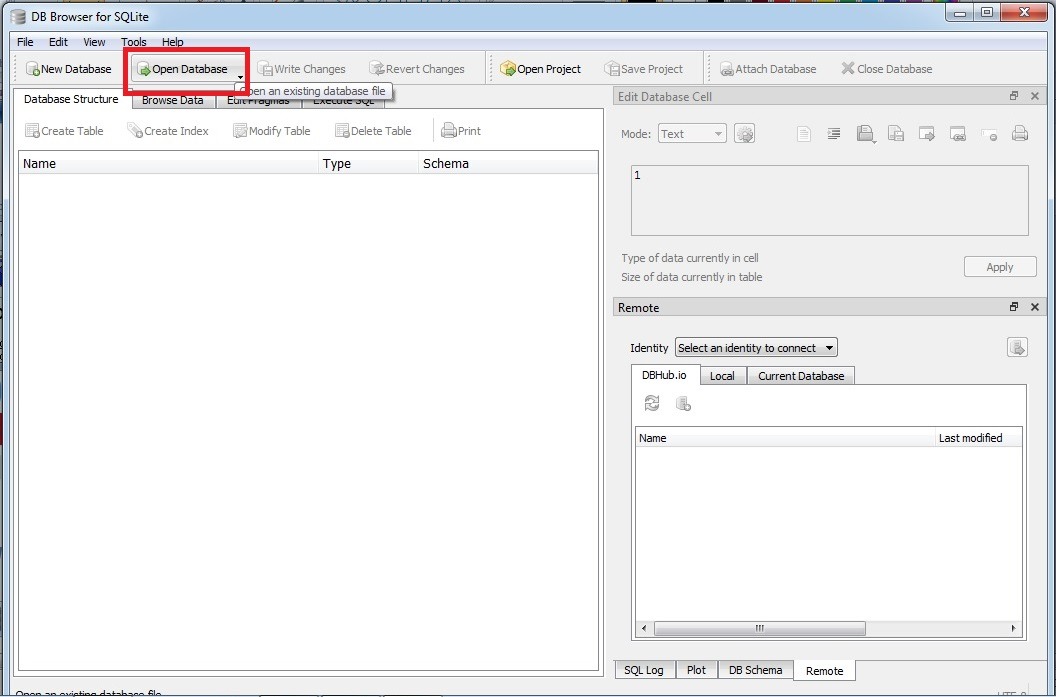Click the DB Browser application icon in title bar
The height and width of the screenshot is (697, 1056).
coord(18,15)
